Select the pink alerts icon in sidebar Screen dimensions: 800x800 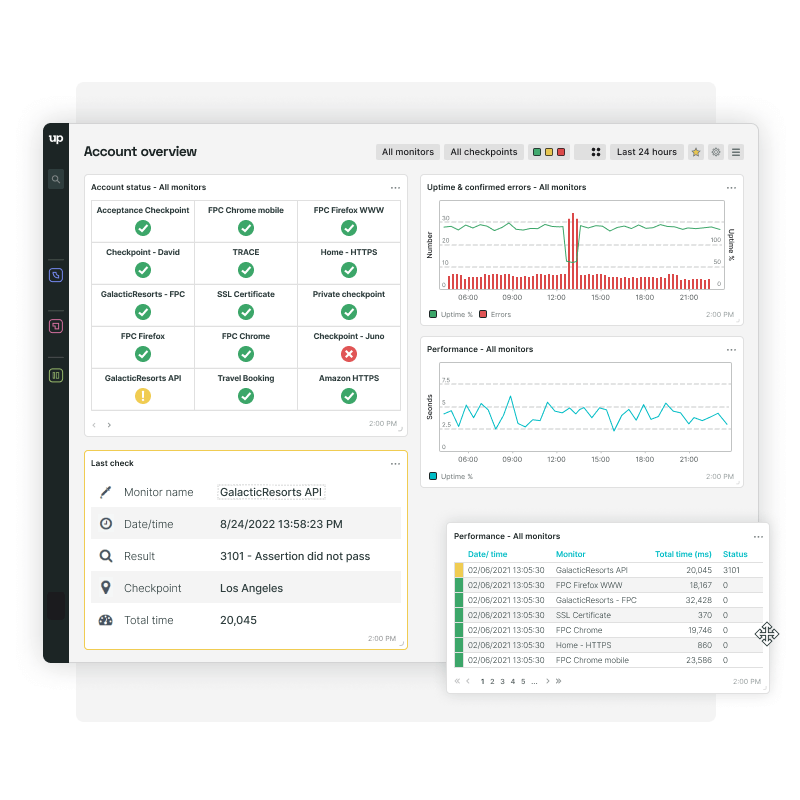(x=56, y=324)
